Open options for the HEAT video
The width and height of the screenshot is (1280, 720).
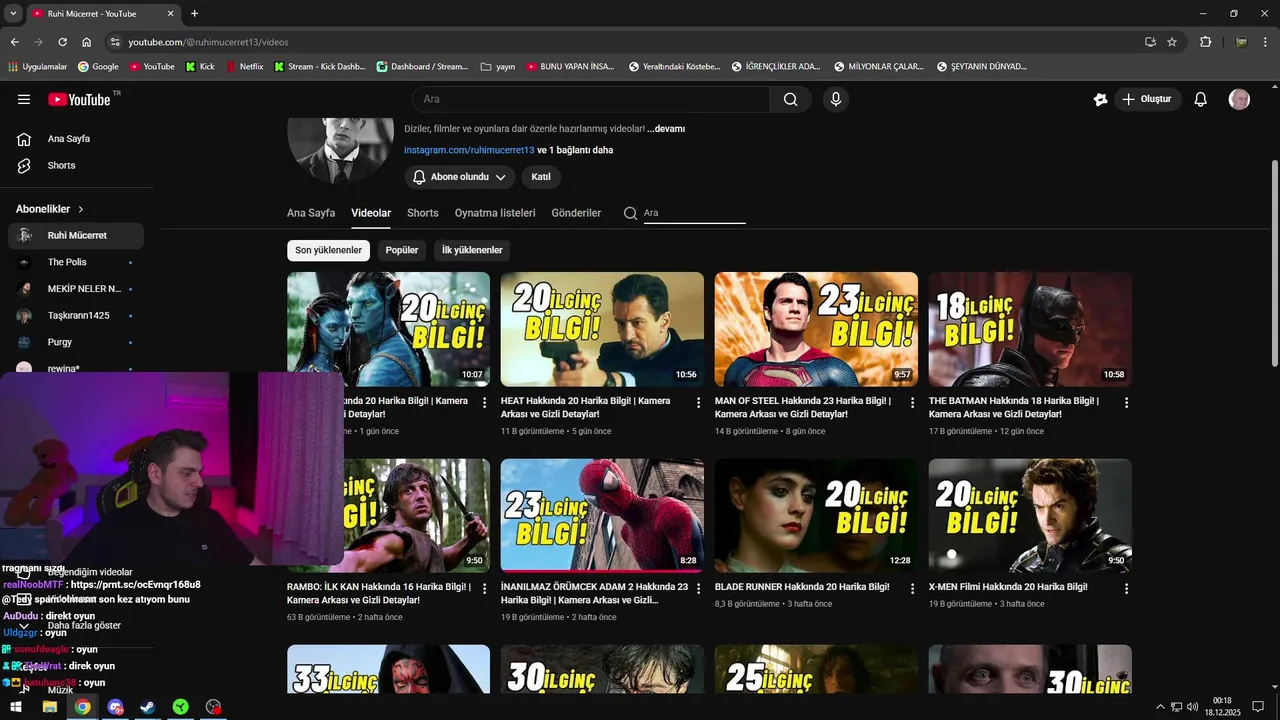[x=698, y=403]
